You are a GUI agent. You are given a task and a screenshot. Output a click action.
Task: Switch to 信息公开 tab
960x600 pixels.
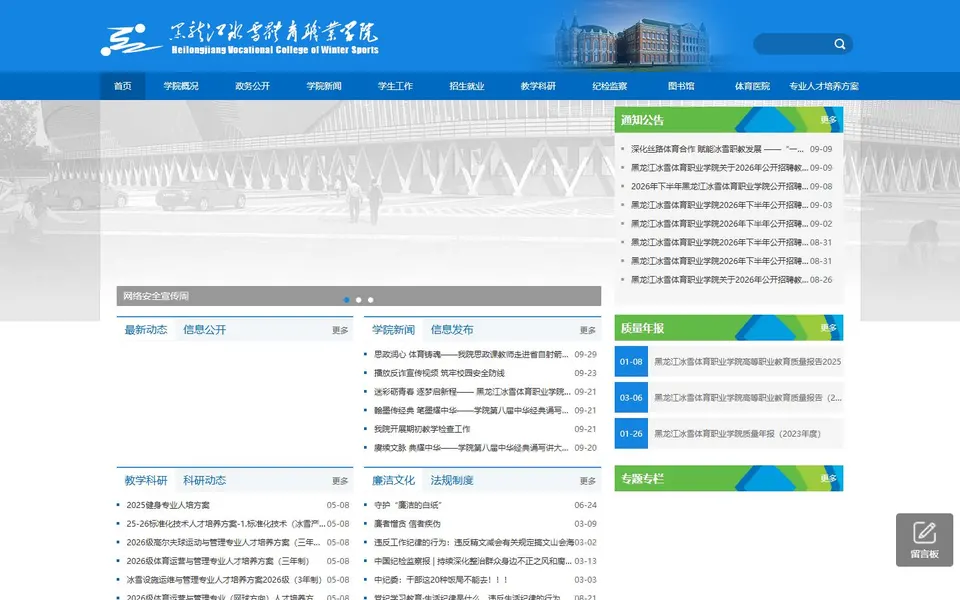tap(204, 329)
